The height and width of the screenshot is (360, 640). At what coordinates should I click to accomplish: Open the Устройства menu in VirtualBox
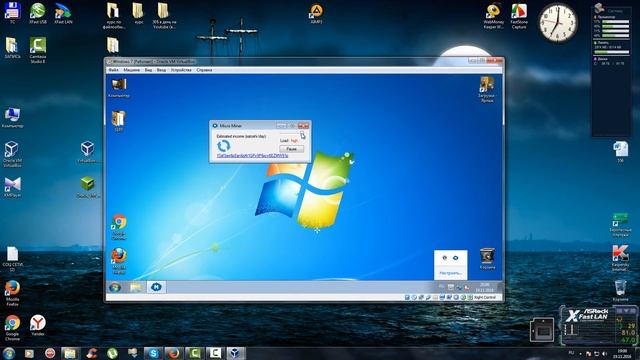click(181, 70)
